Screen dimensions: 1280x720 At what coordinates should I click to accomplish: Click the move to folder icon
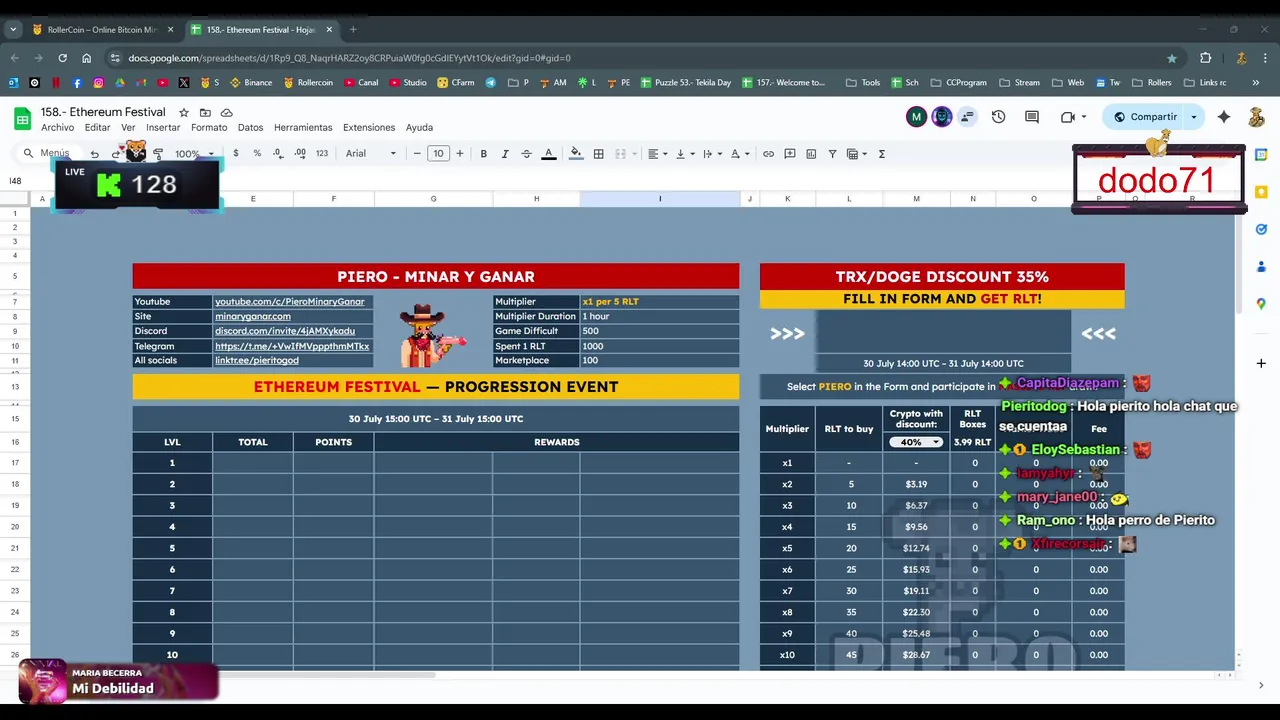click(205, 113)
